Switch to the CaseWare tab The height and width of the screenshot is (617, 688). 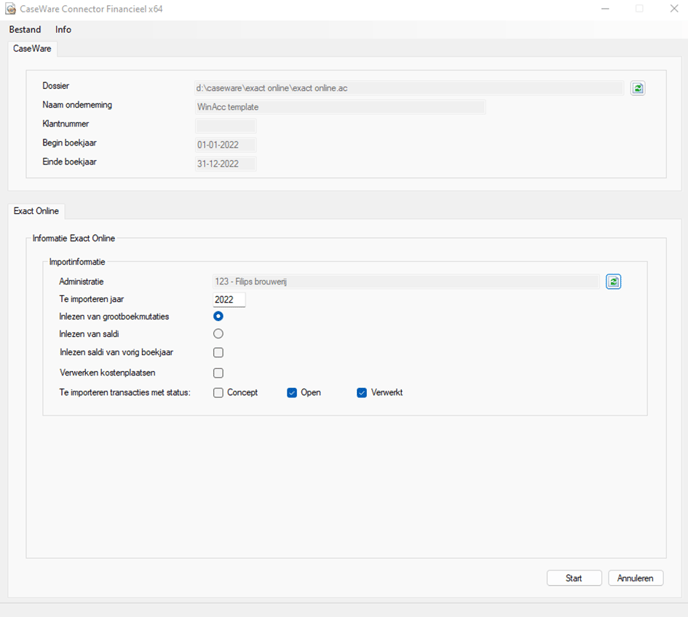click(32, 49)
